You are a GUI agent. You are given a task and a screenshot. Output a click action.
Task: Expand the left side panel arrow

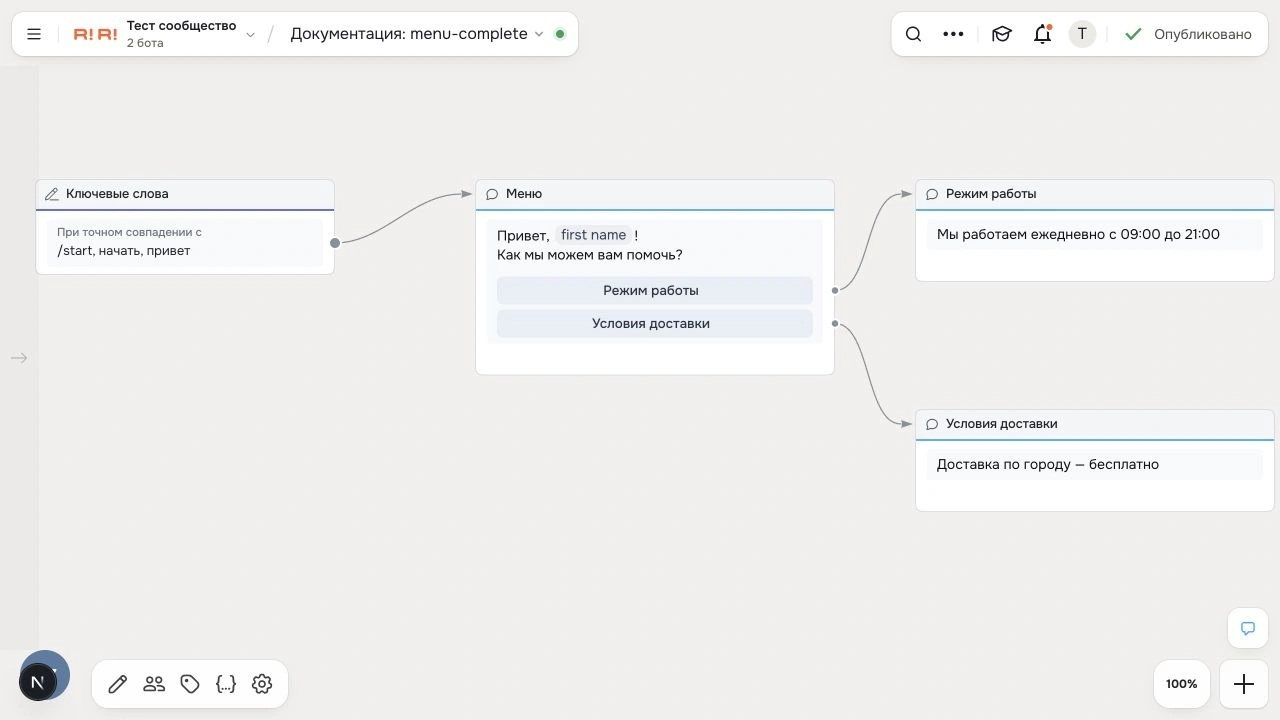pos(19,358)
